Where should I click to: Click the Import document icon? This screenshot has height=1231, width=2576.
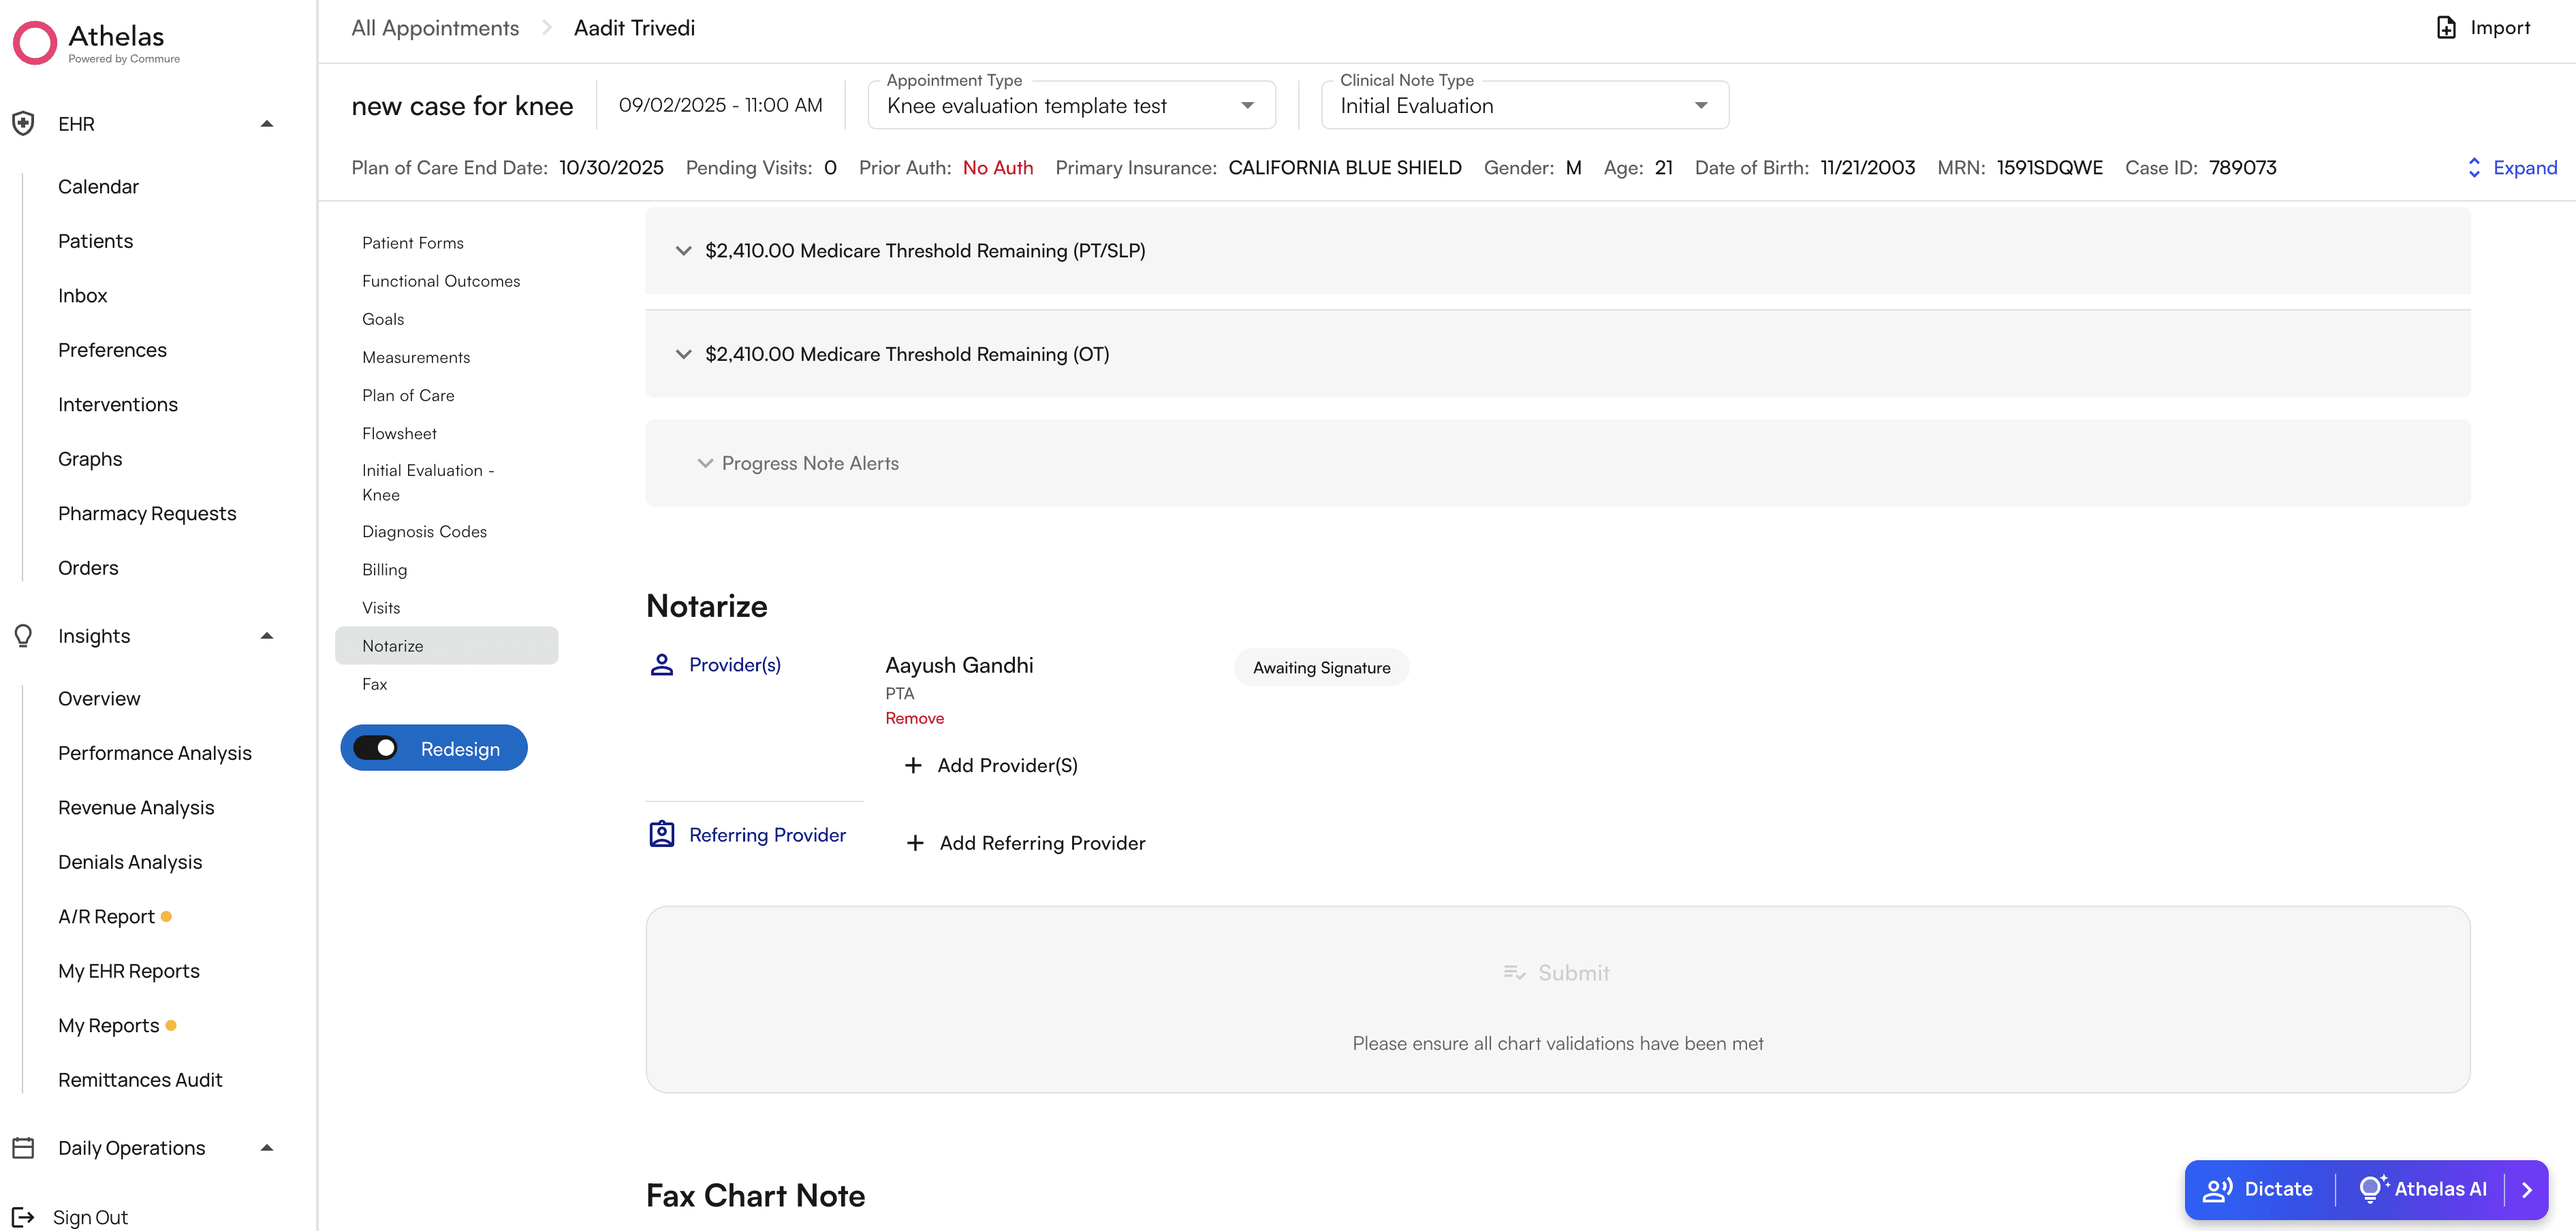pyautogui.click(x=2446, y=28)
